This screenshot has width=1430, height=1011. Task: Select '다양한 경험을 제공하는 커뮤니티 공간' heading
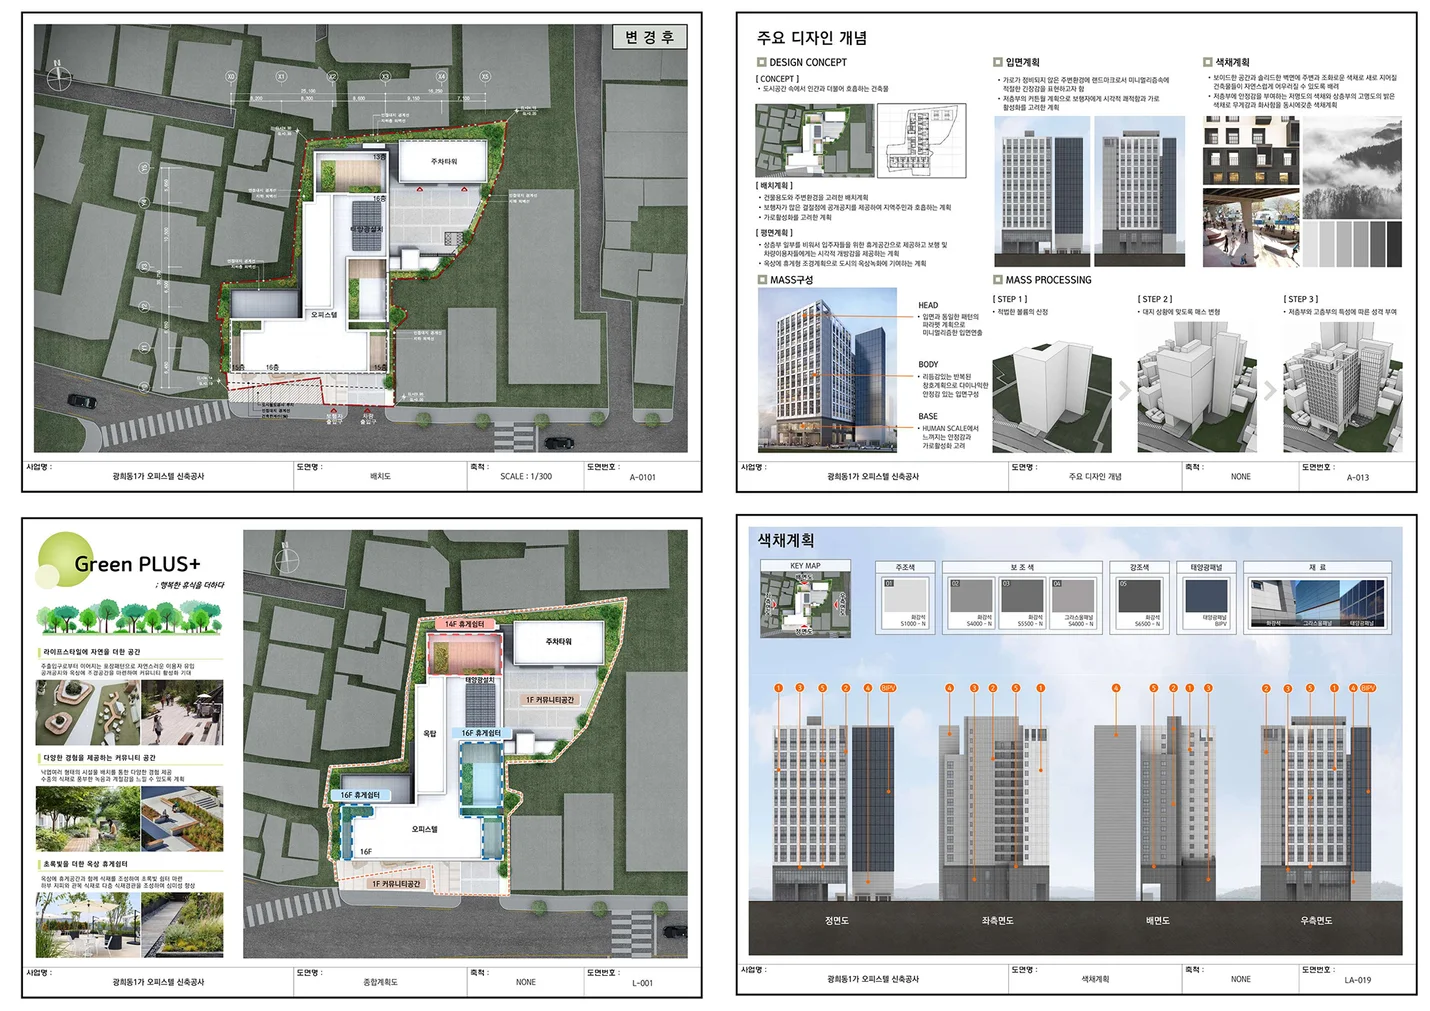[99, 758]
